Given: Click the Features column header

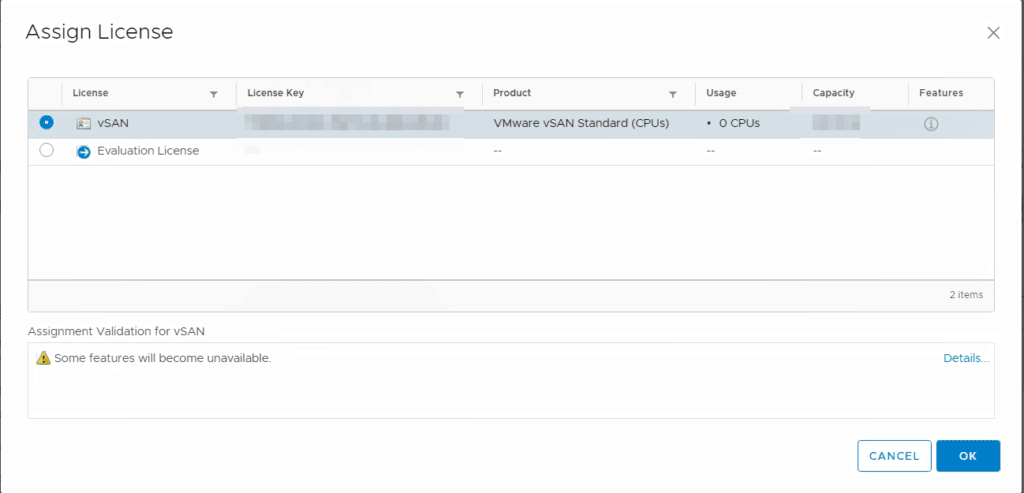Looking at the screenshot, I should (941, 93).
